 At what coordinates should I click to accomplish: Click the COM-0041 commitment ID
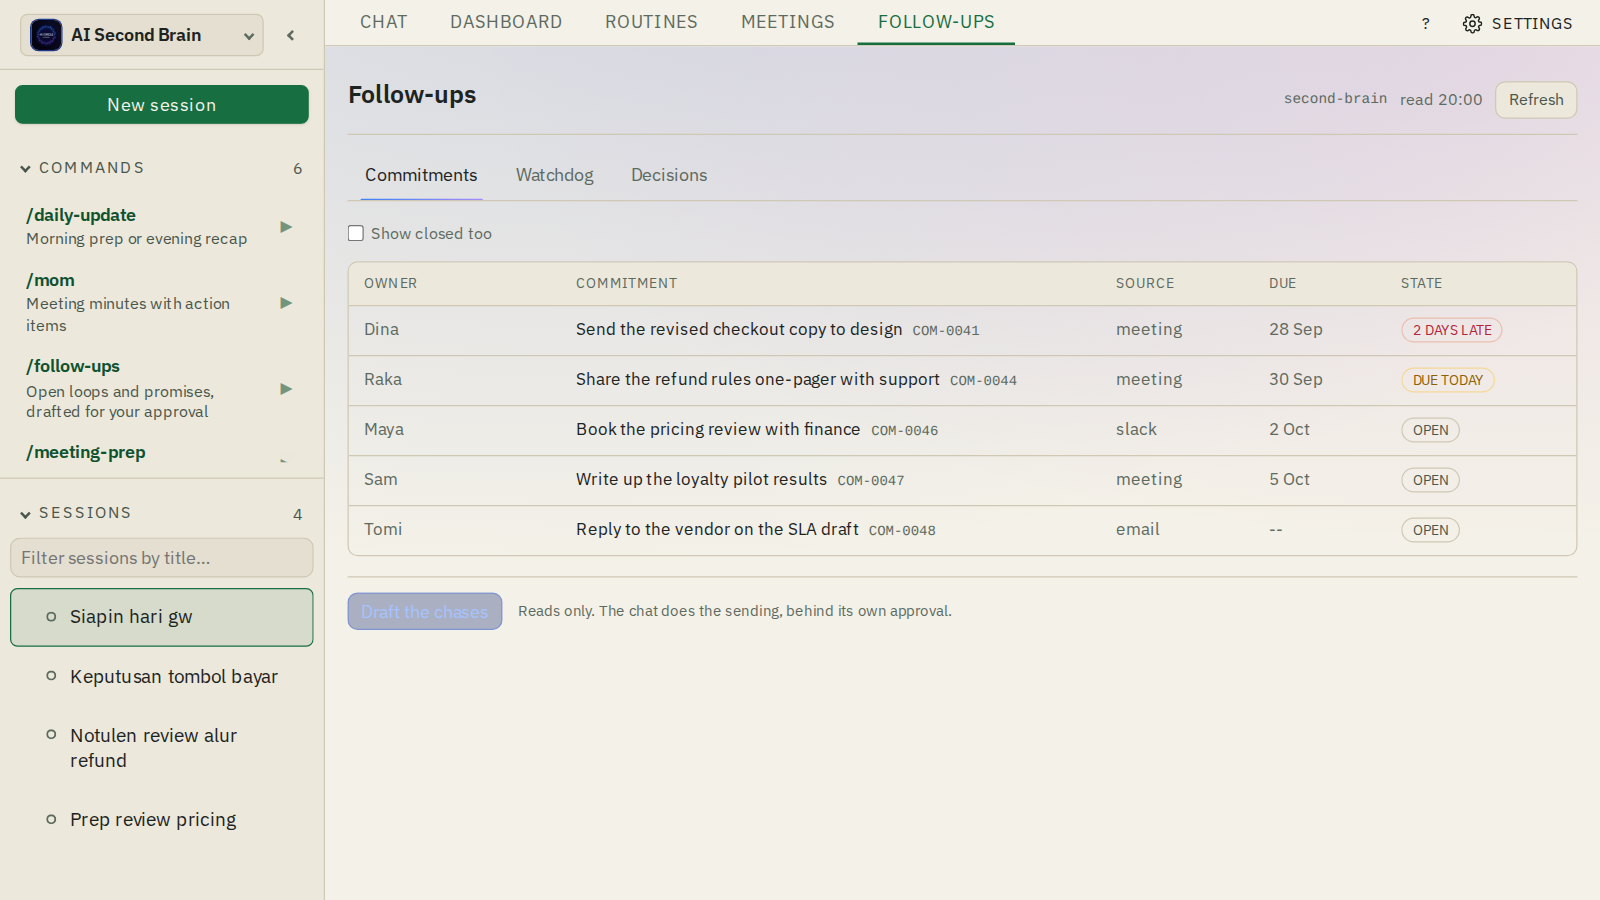click(945, 331)
